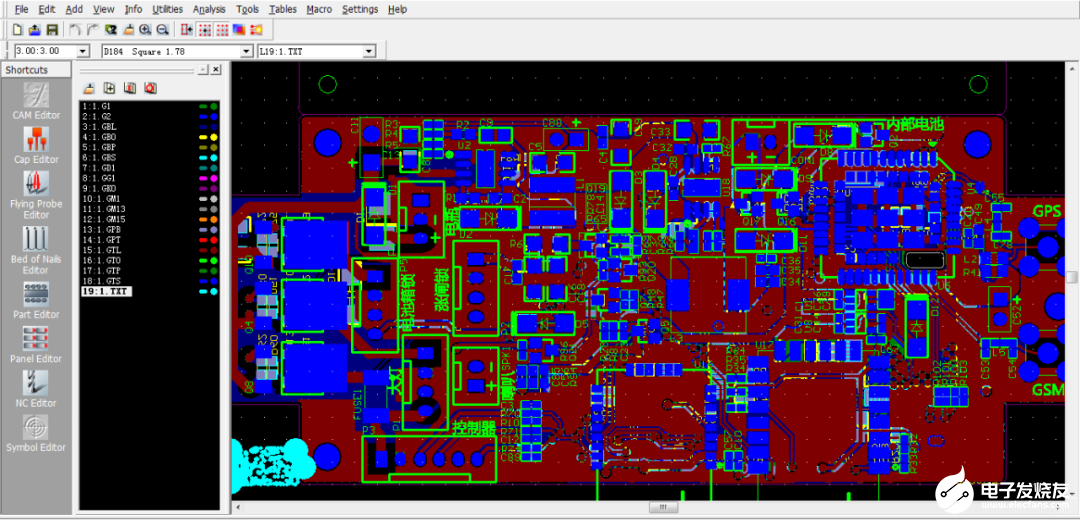Pin the layer panel with the small button
1080x520 pixels.
coord(202,70)
